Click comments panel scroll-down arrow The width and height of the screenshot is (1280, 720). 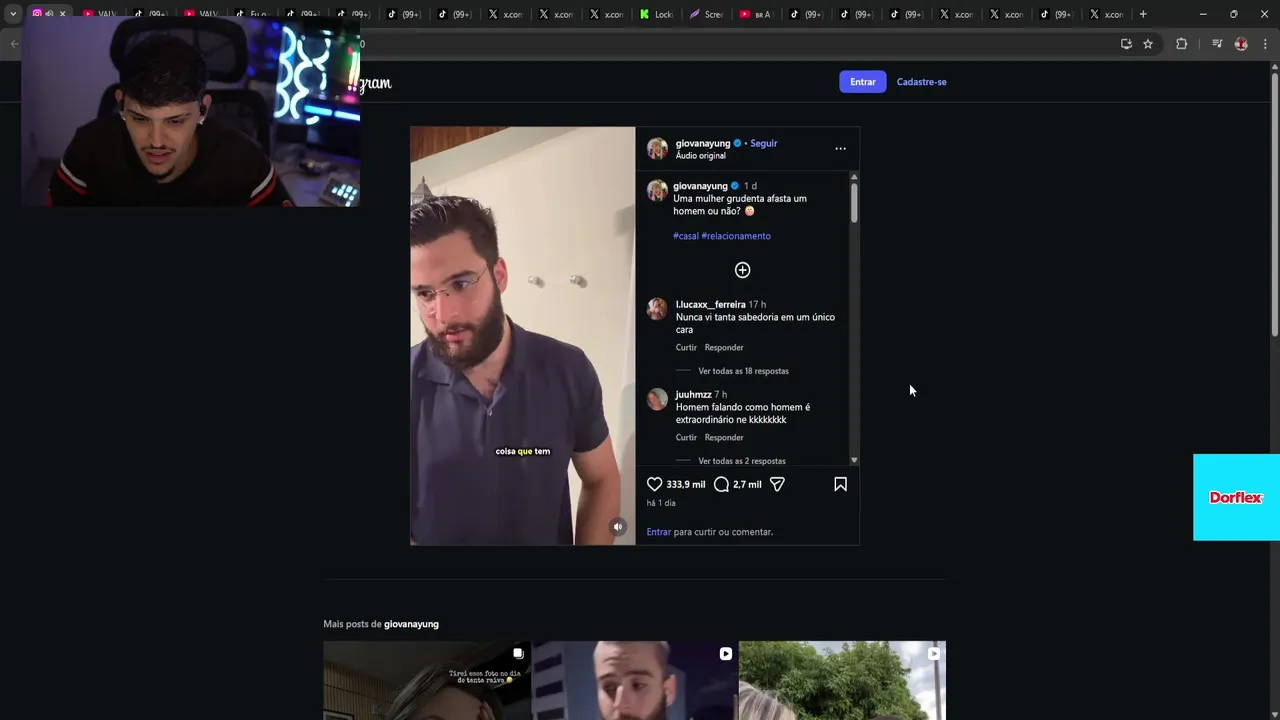[x=854, y=460]
